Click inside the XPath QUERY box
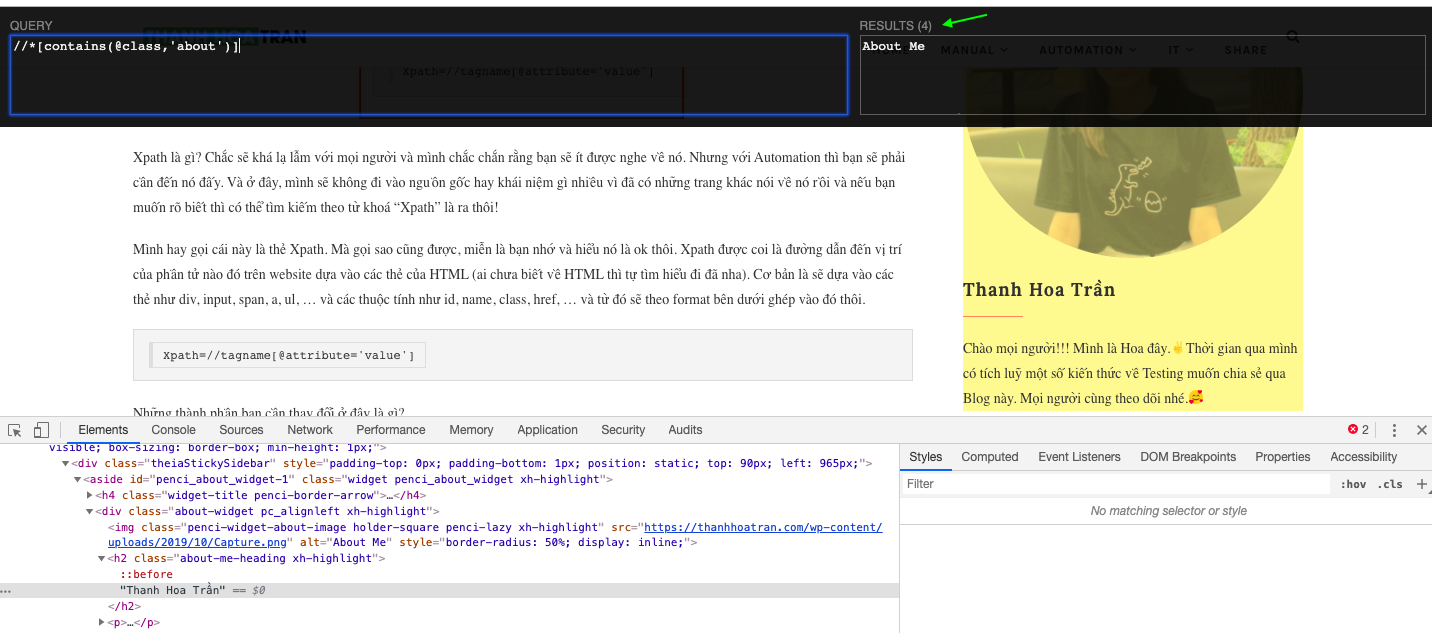The width and height of the screenshot is (1432, 633). tap(429, 75)
